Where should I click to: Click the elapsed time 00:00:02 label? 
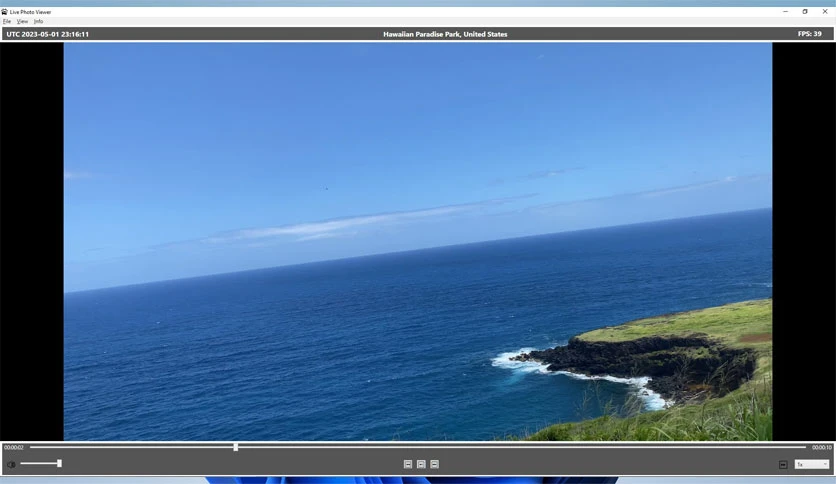(x=14, y=447)
